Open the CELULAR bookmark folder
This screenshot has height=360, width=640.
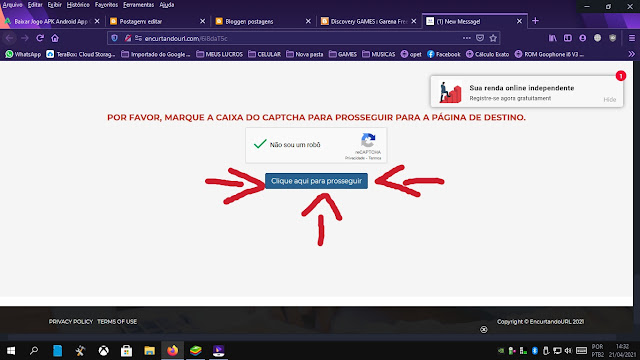point(264,54)
